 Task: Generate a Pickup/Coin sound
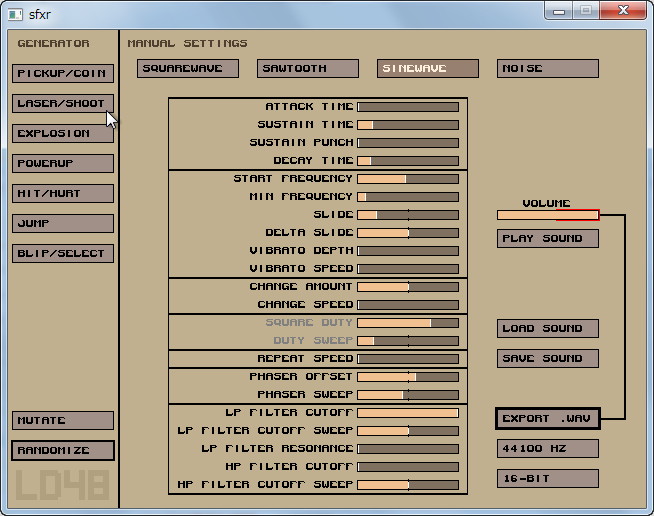[63, 73]
